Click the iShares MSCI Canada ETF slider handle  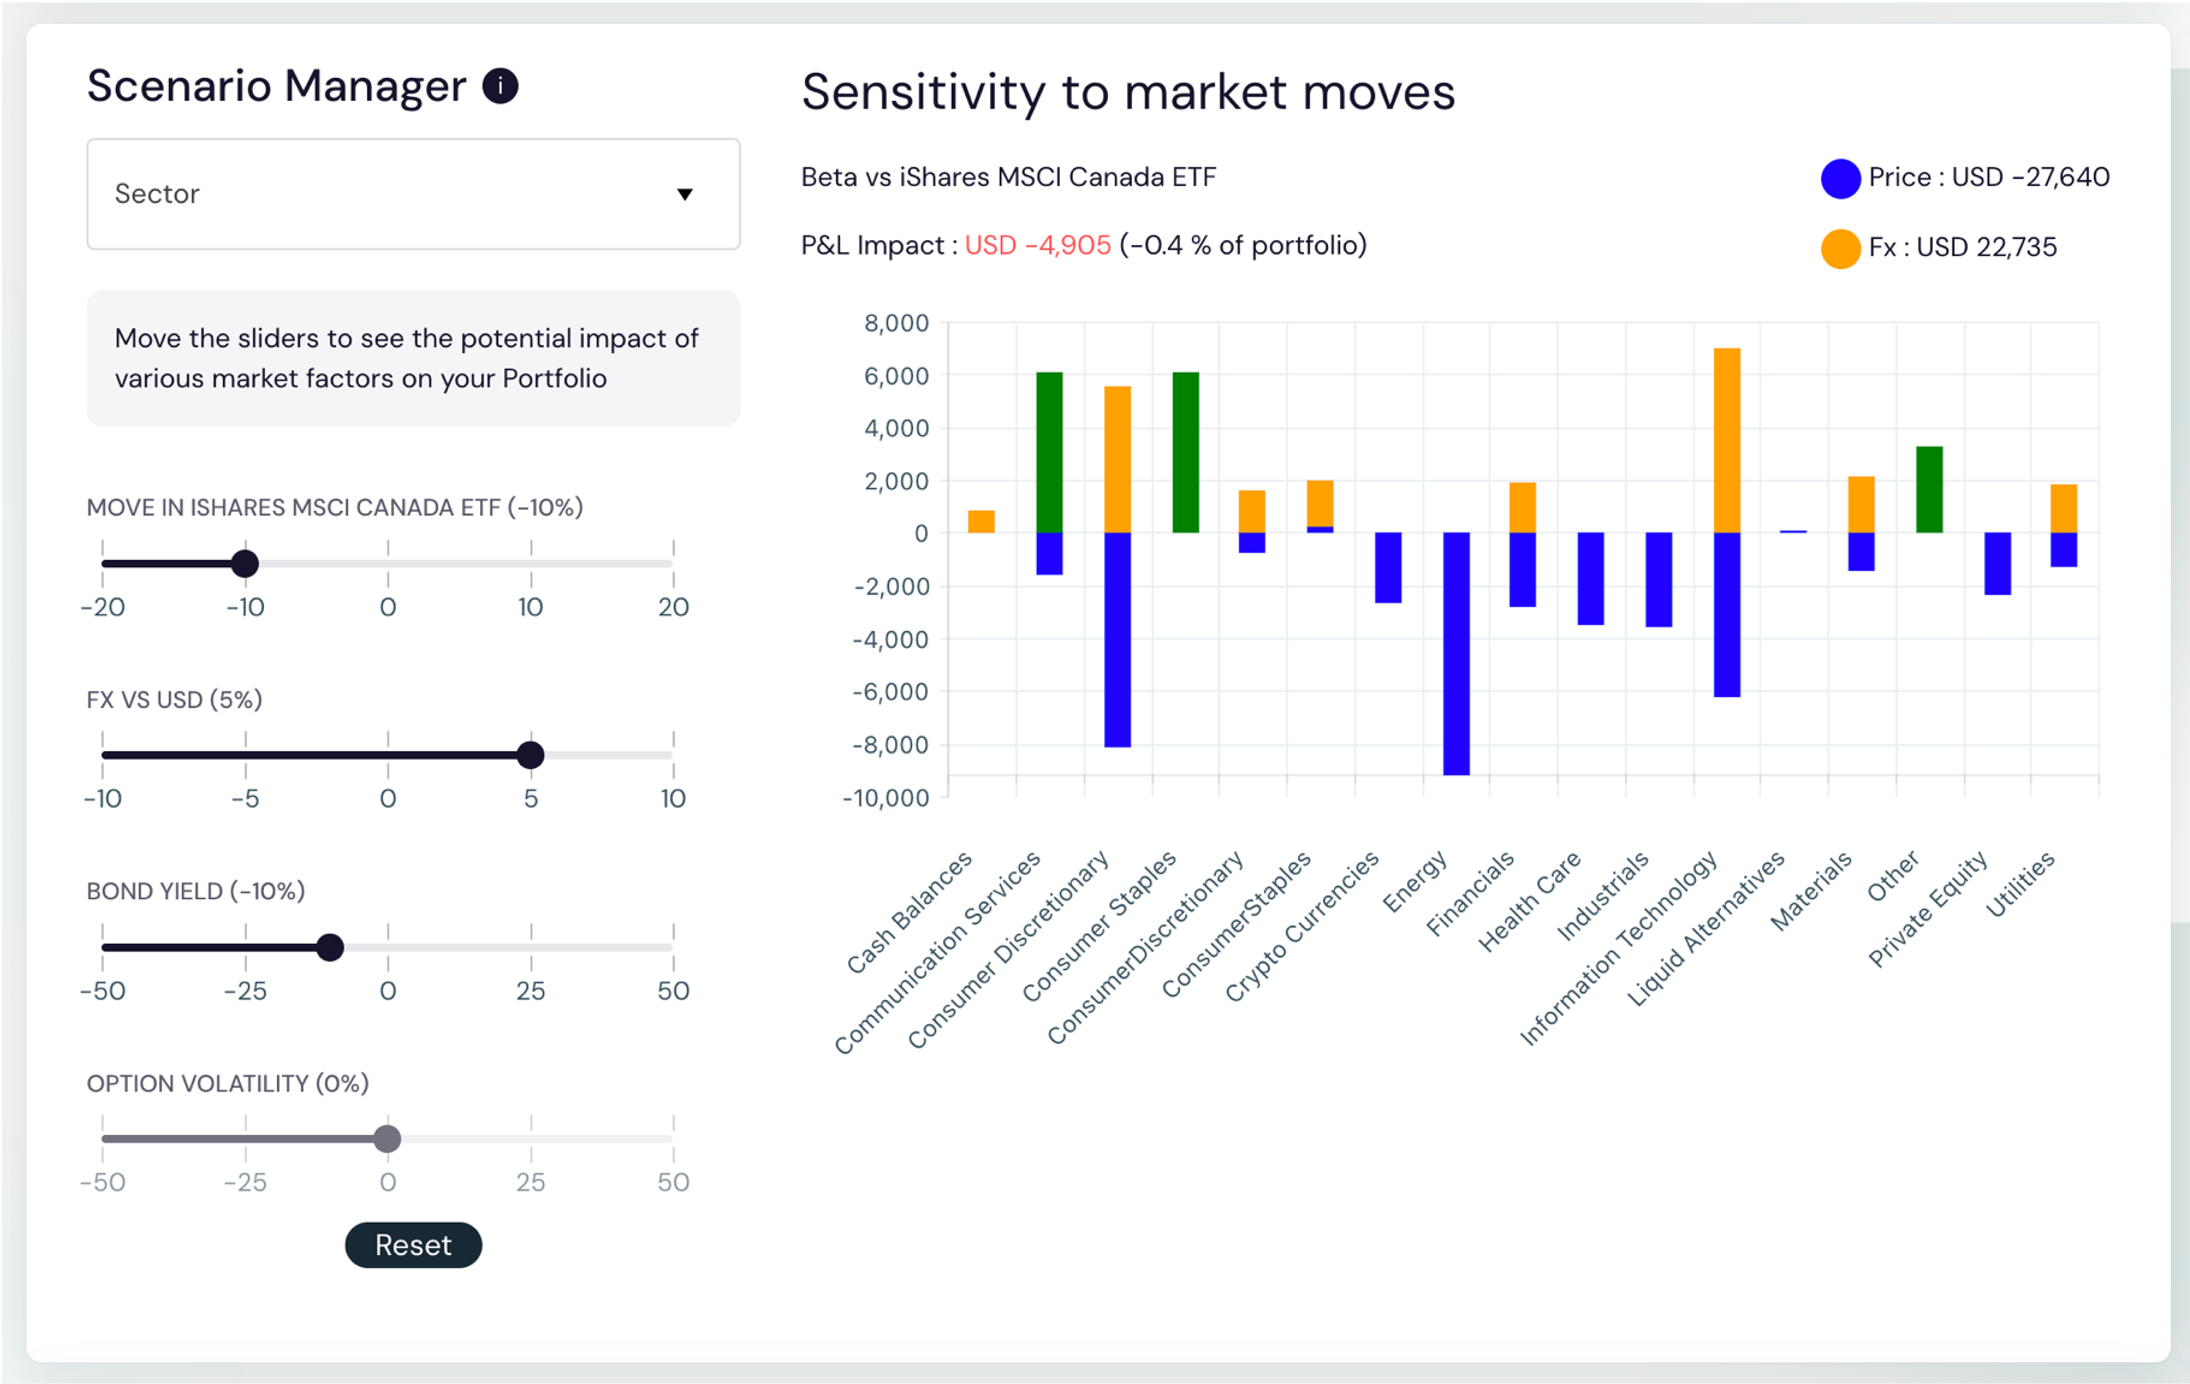tap(245, 563)
